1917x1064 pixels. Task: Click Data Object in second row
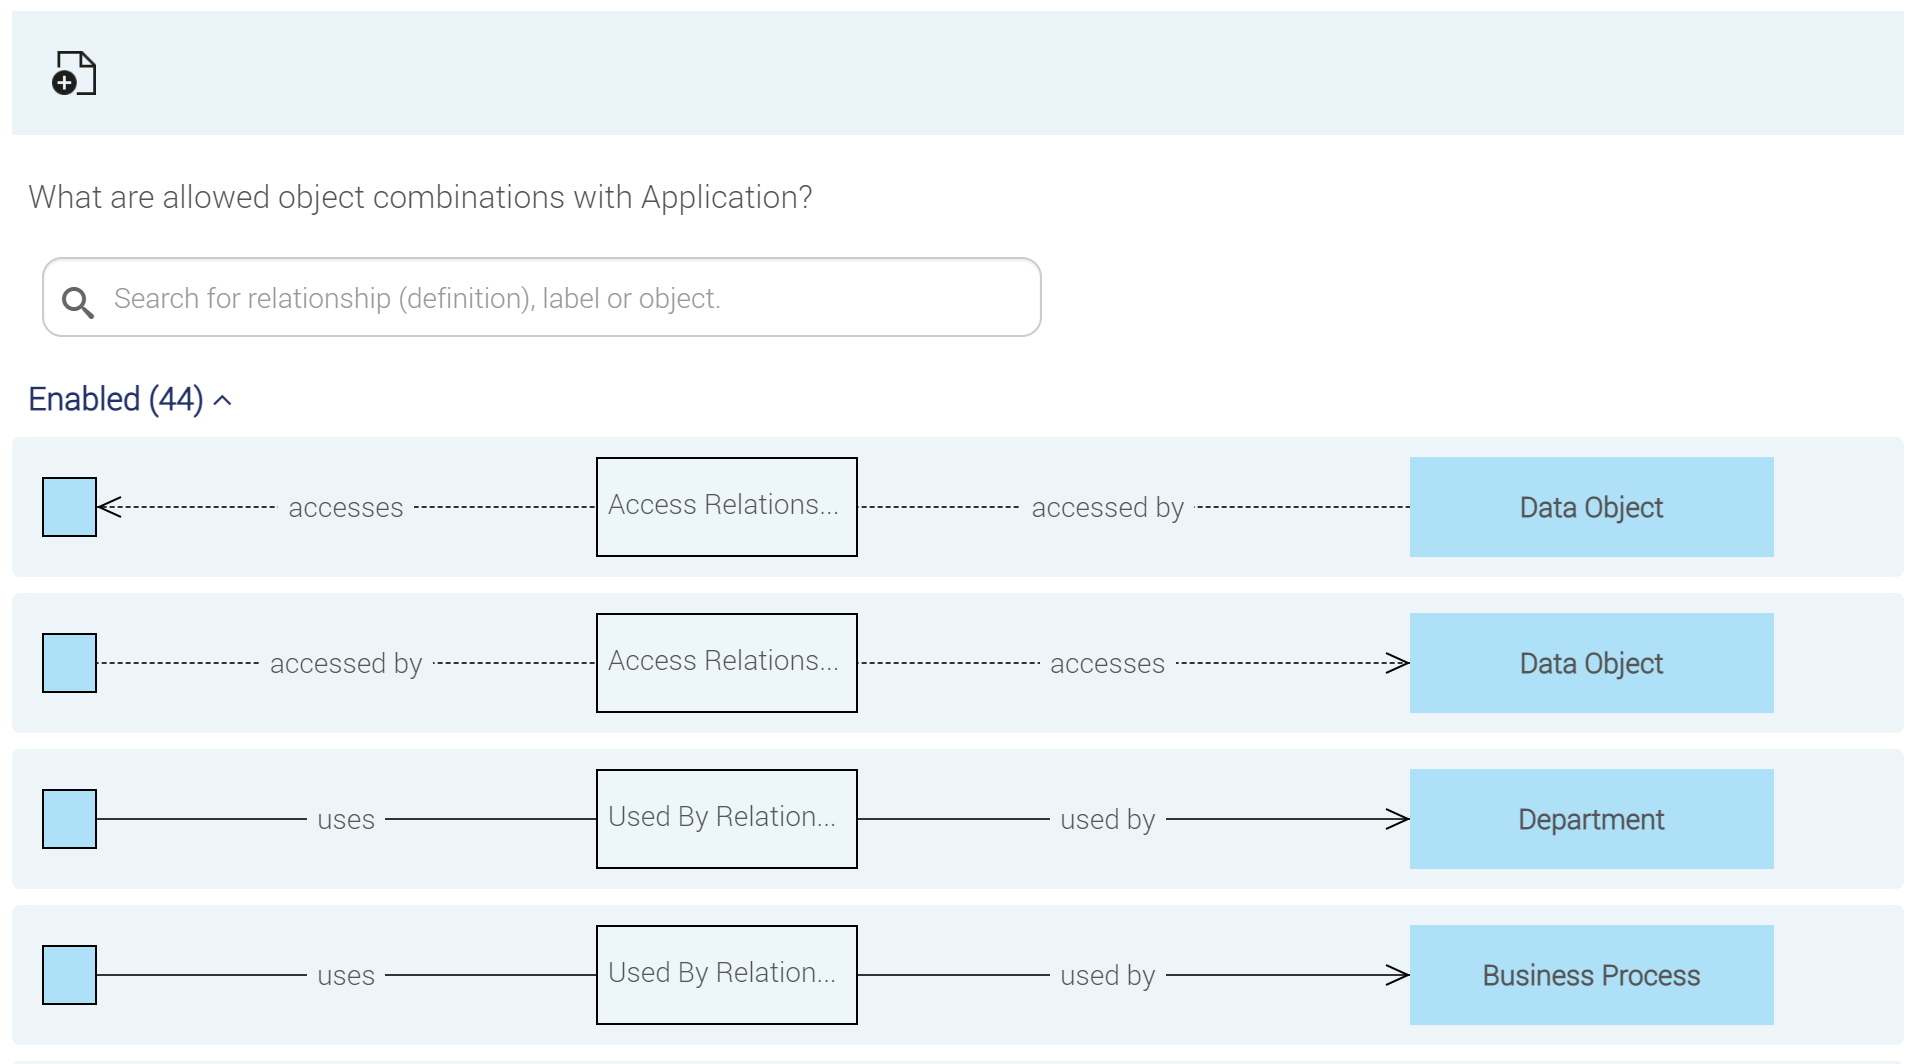click(x=1591, y=663)
